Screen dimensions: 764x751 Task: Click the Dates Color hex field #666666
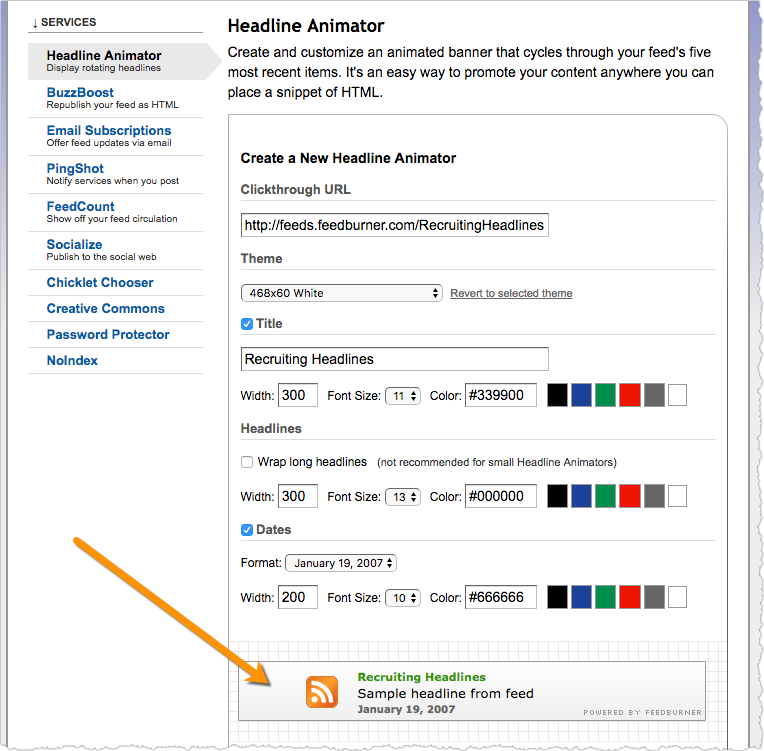(501, 597)
